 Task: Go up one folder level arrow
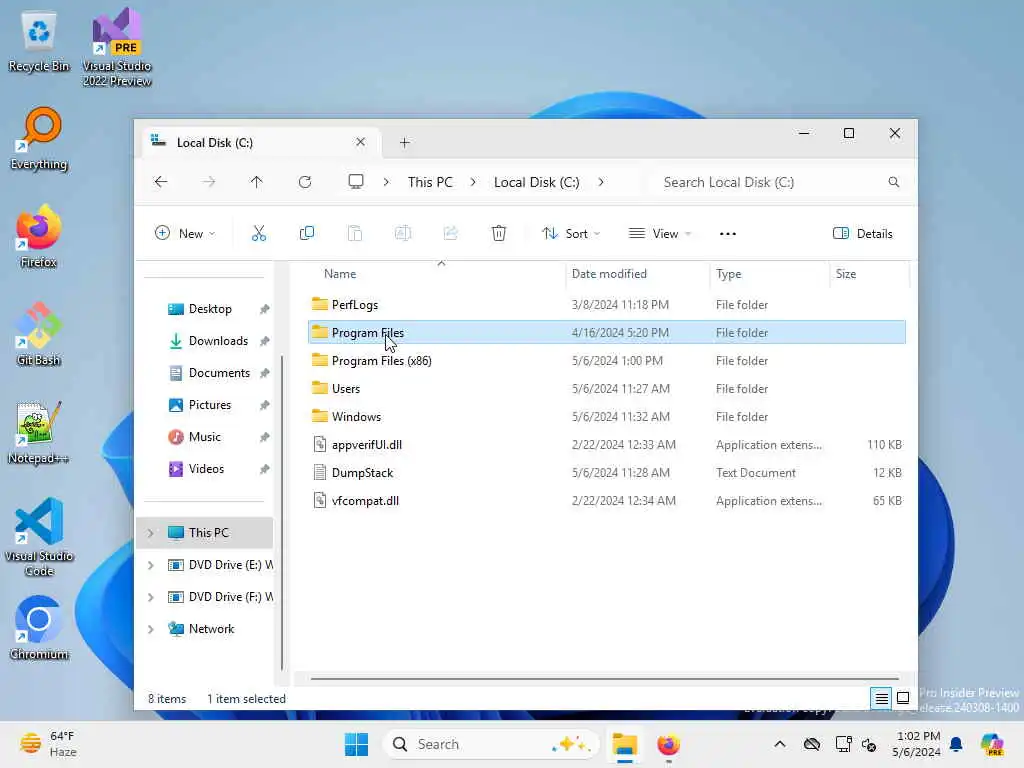click(256, 182)
